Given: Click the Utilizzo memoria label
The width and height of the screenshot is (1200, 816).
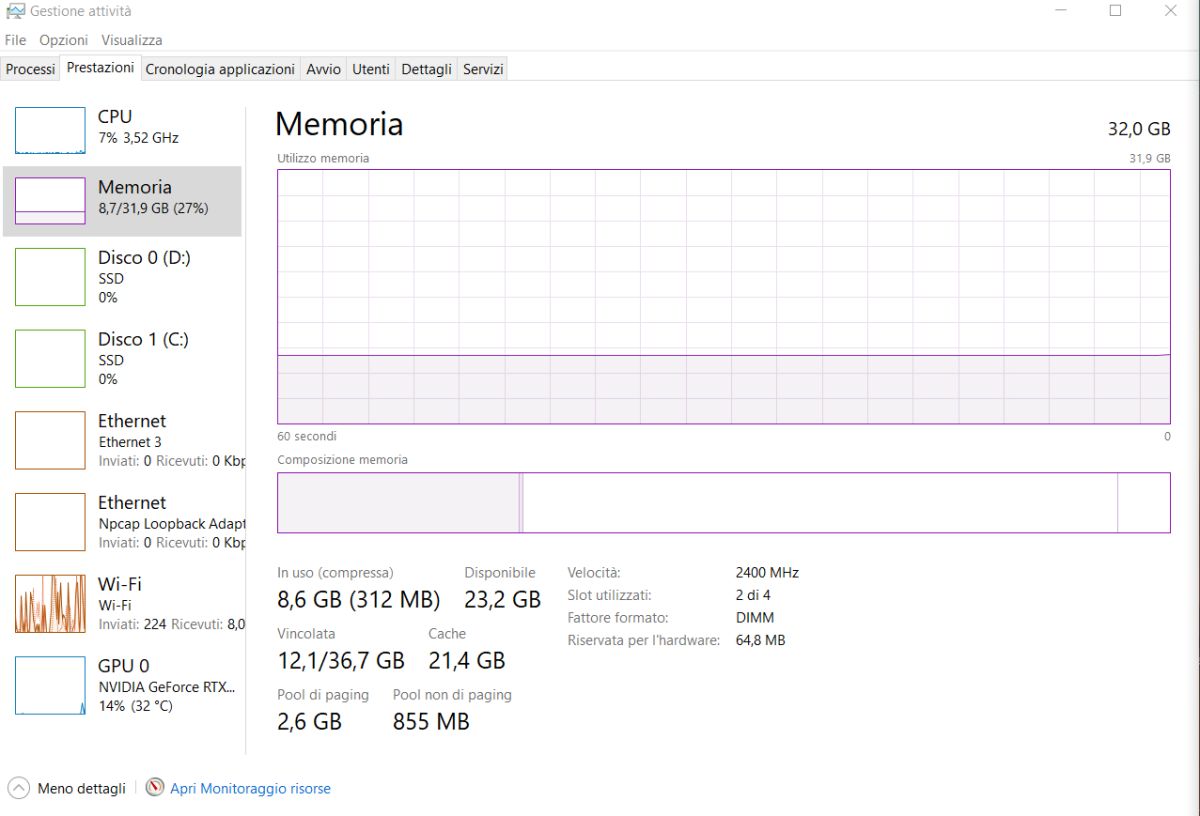Looking at the screenshot, I should tap(323, 158).
